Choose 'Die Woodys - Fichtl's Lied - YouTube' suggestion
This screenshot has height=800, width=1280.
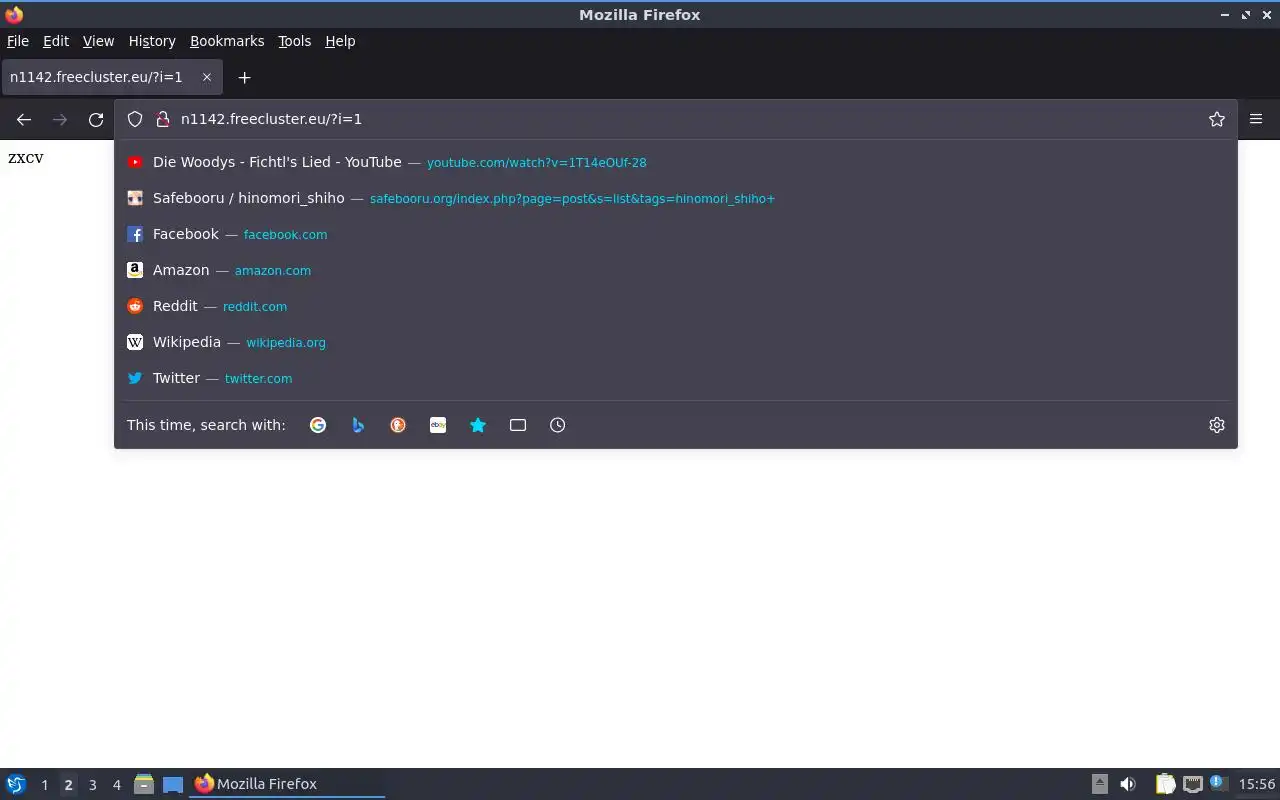point(676,162)
